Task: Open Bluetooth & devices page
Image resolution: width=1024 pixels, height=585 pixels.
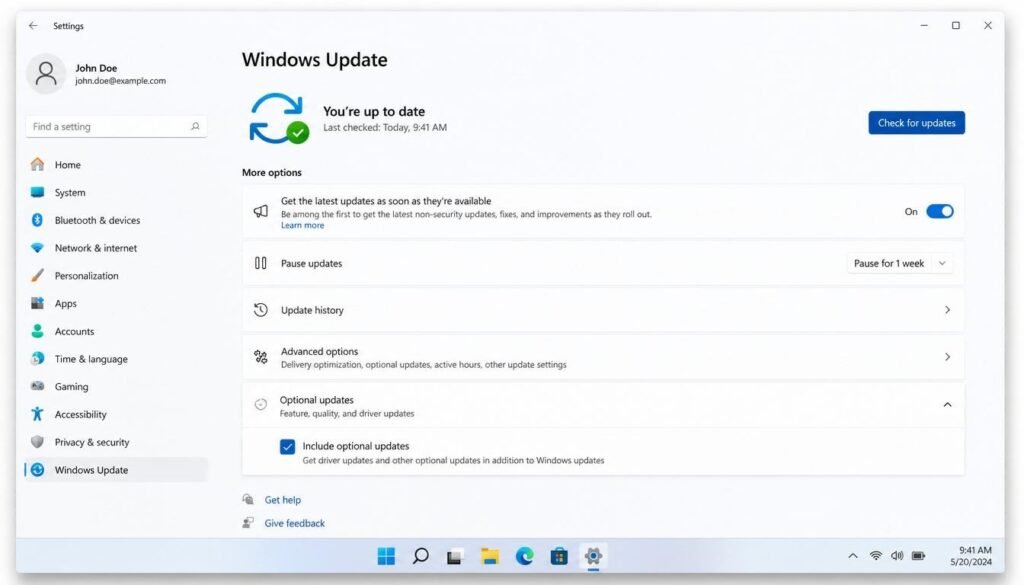Action: tap(116, 220)
